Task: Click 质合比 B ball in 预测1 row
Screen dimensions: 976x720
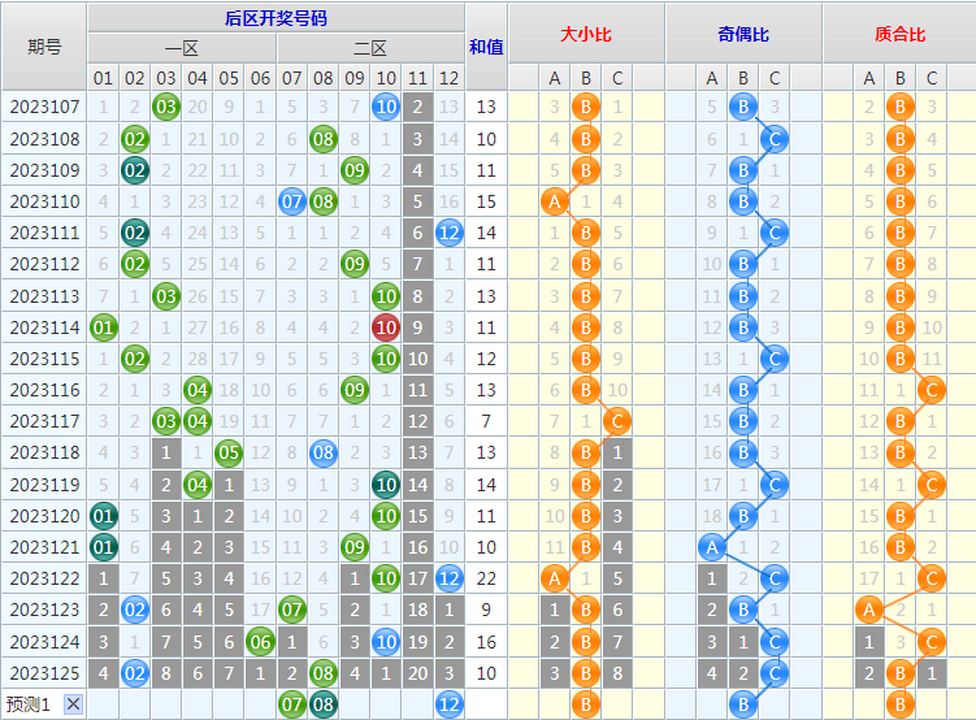Action: tap(900, 704)
